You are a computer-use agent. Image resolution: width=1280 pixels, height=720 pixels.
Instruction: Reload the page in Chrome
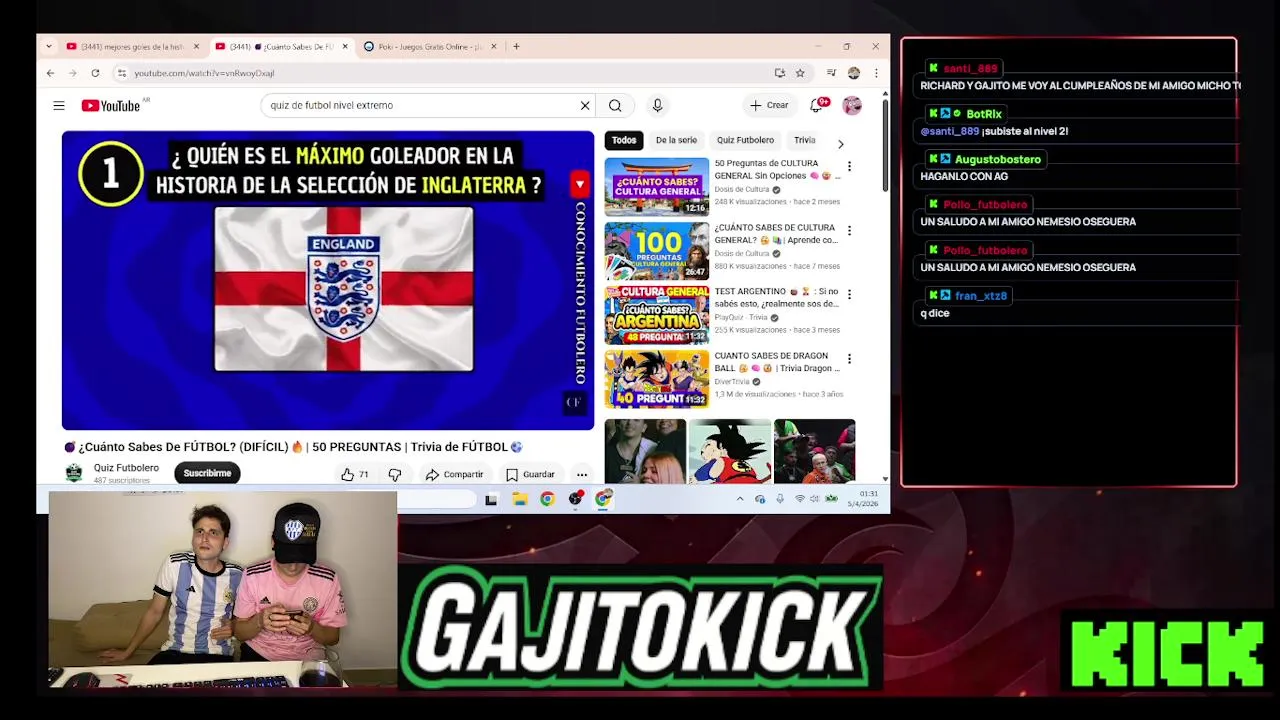coord(95,73)
